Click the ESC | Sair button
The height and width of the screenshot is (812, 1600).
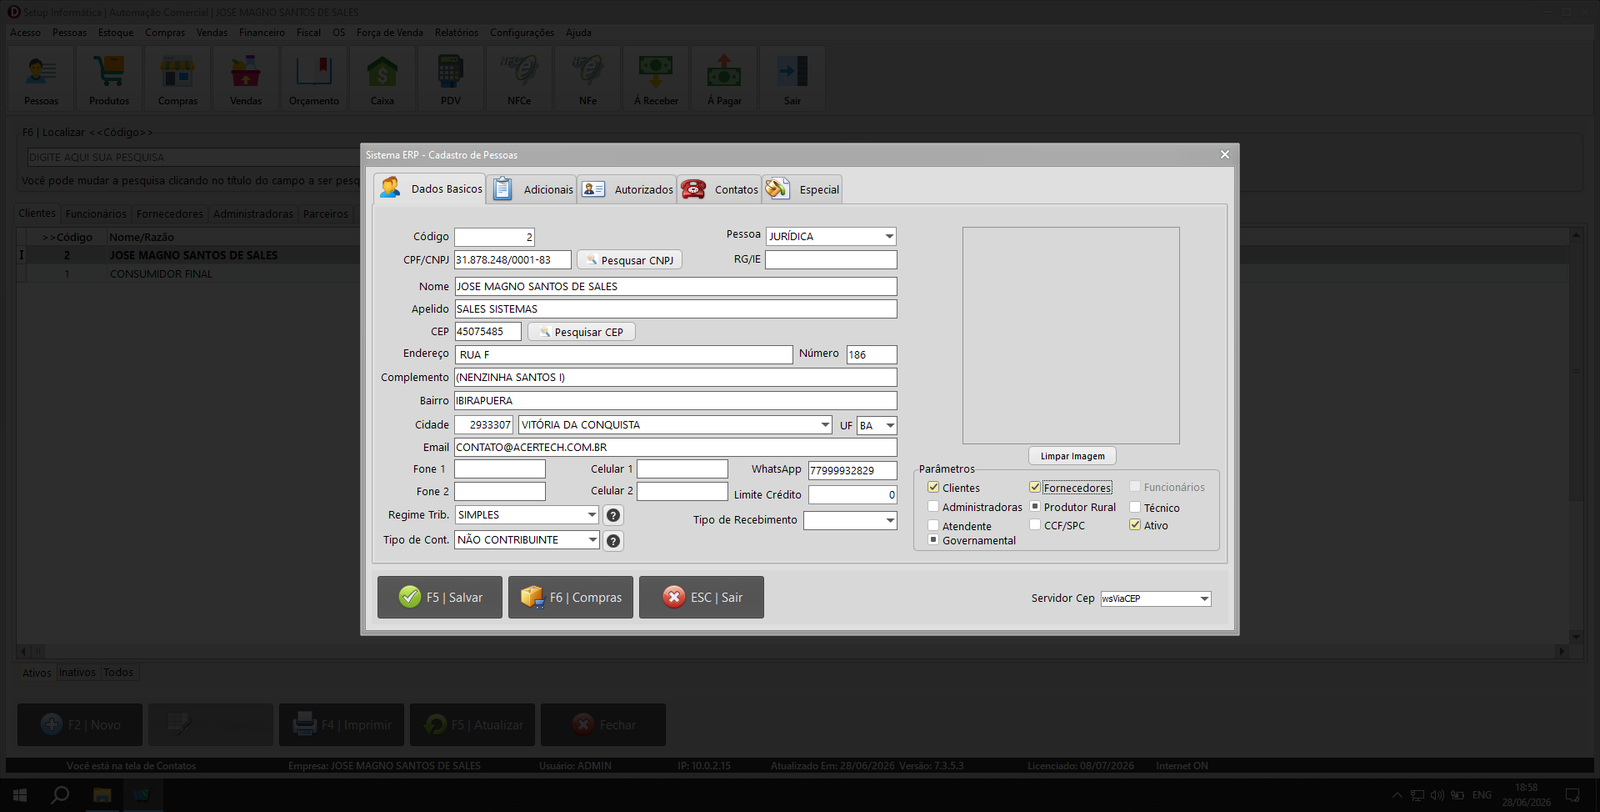(702, 597)
